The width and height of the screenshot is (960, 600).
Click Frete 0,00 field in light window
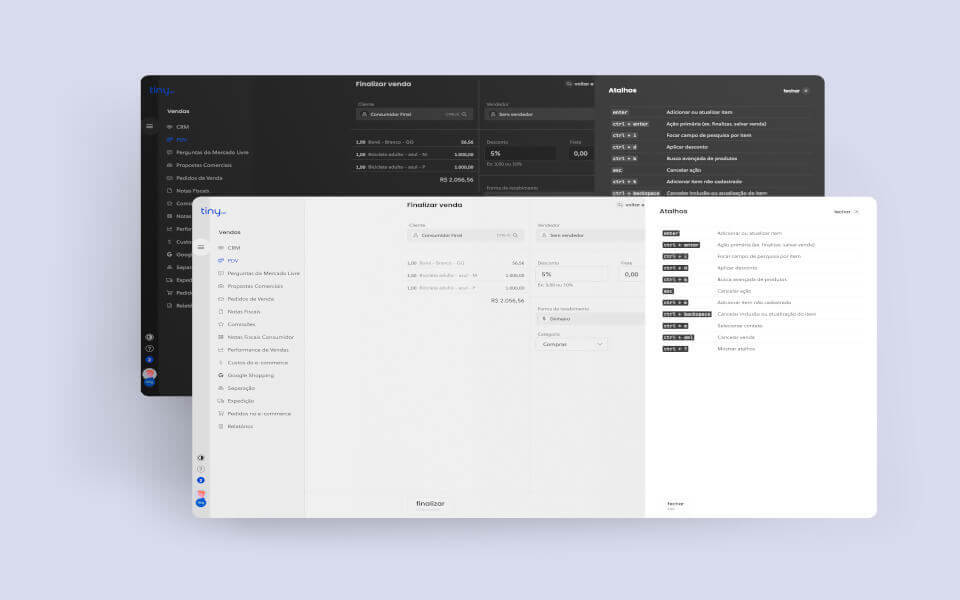[632, 274]
